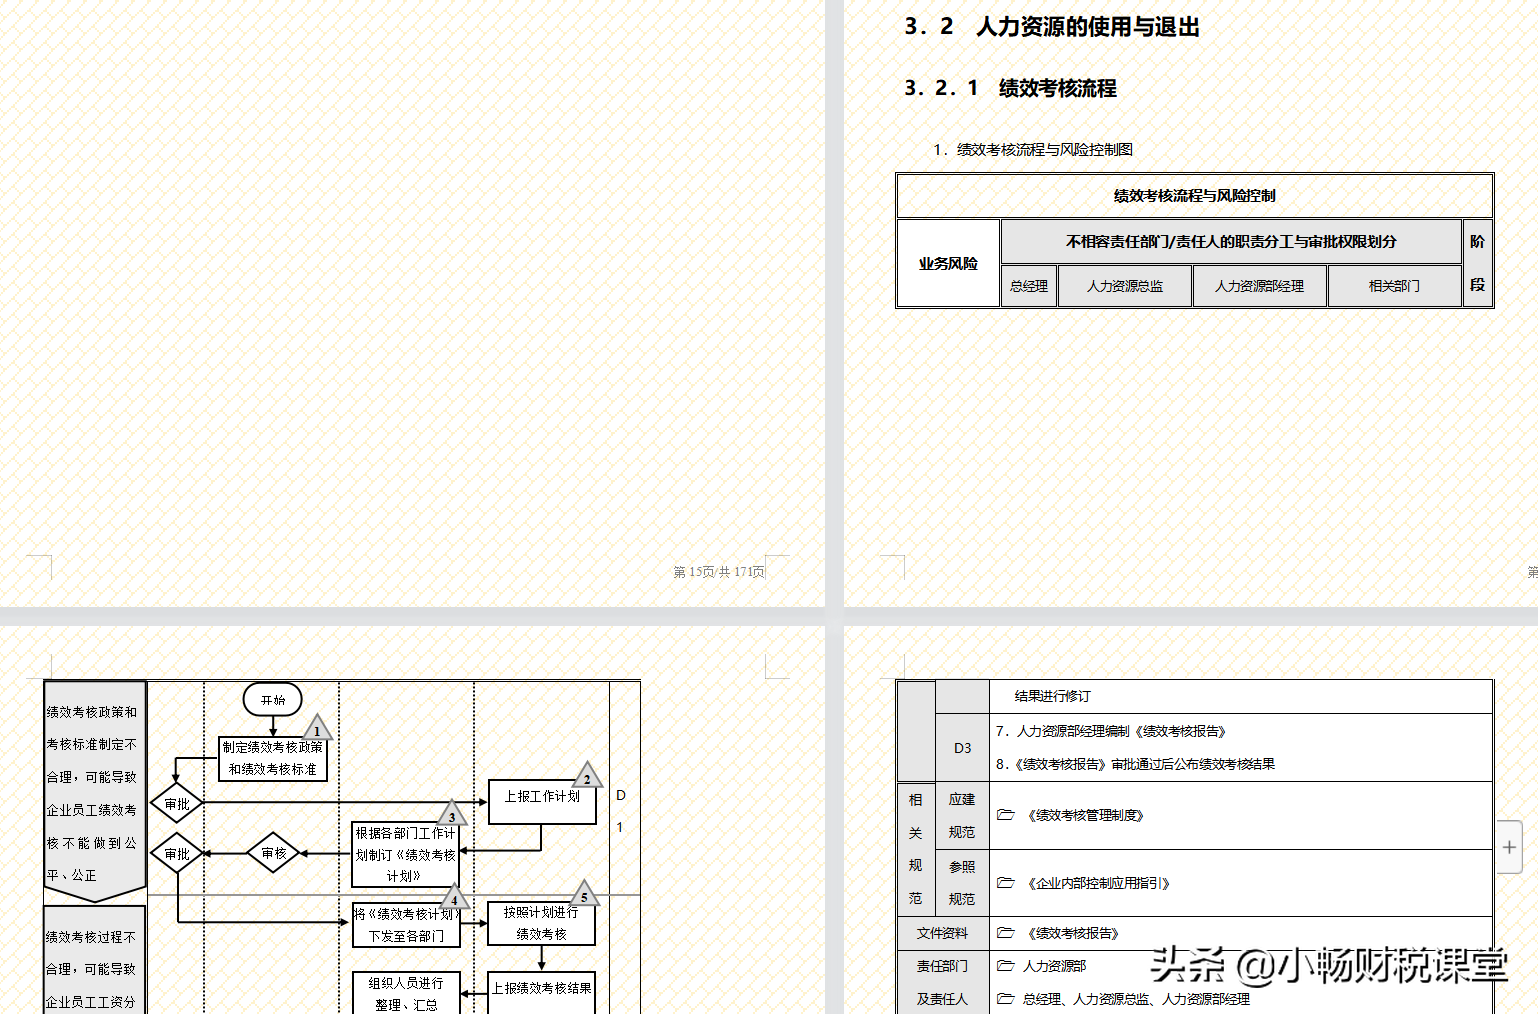Click the 人力资源总监 column header
The width and height of the screenshot is (1538, 1014).
coord(1124,285)
